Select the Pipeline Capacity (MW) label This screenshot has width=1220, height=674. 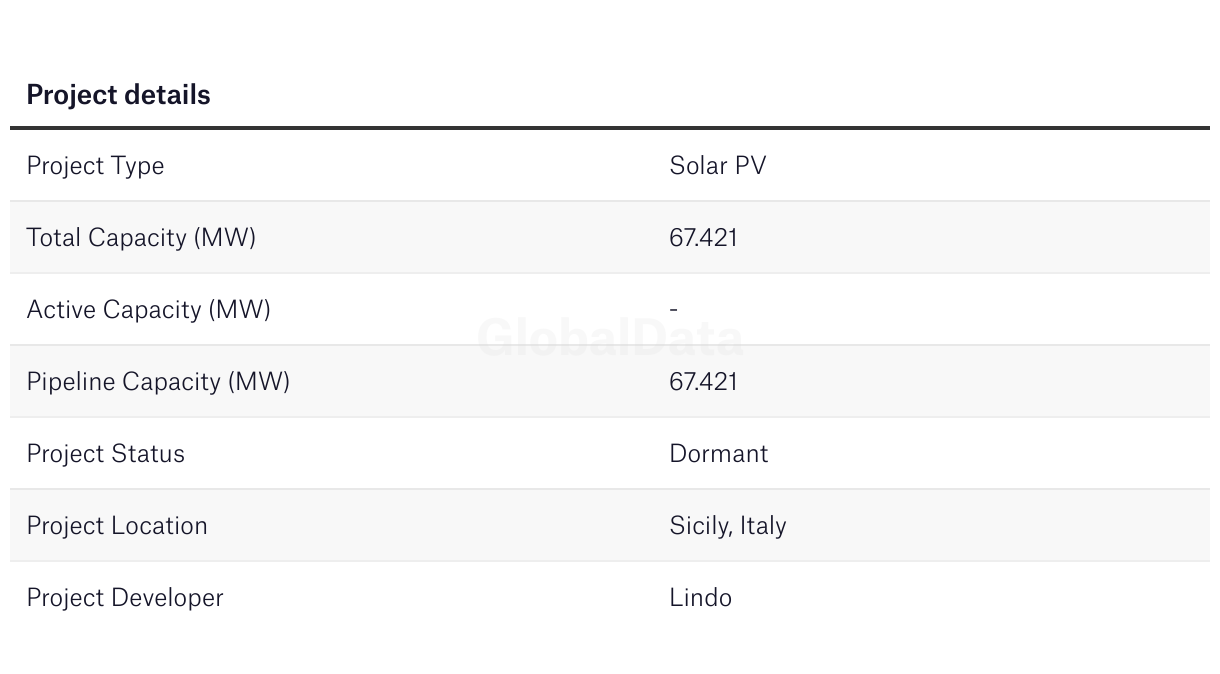pos(158,382)
